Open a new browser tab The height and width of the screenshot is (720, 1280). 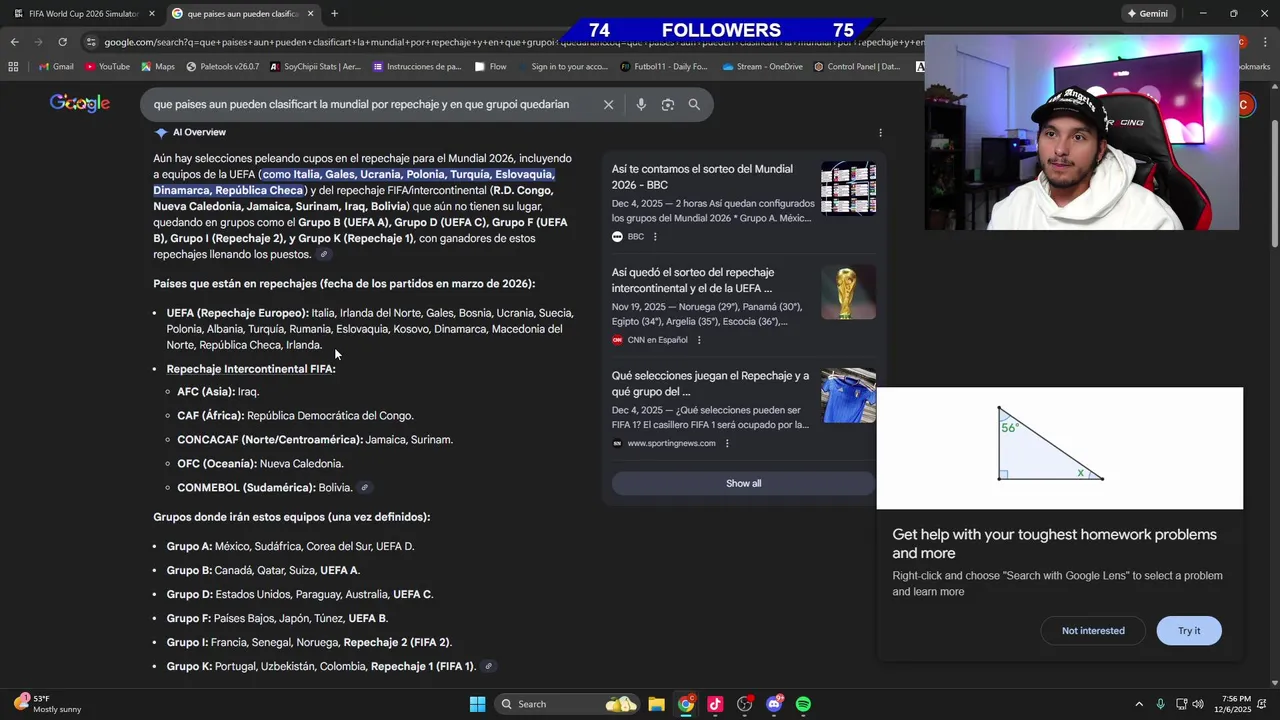point(334,14)
